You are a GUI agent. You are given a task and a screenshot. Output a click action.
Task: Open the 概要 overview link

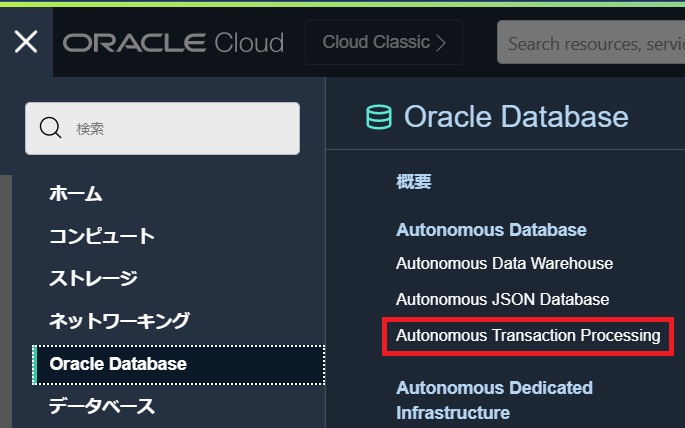point(413,182)
